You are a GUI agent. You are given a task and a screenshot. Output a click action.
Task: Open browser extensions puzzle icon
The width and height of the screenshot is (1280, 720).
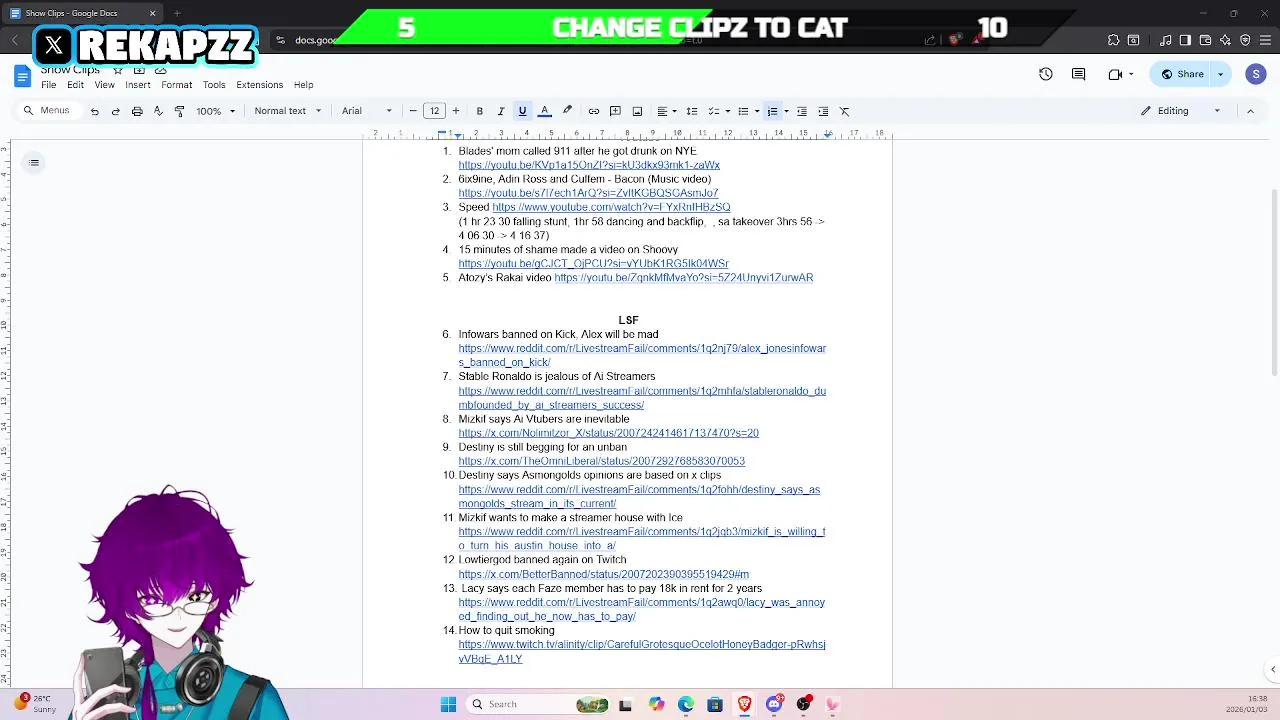coord(1113,40)
